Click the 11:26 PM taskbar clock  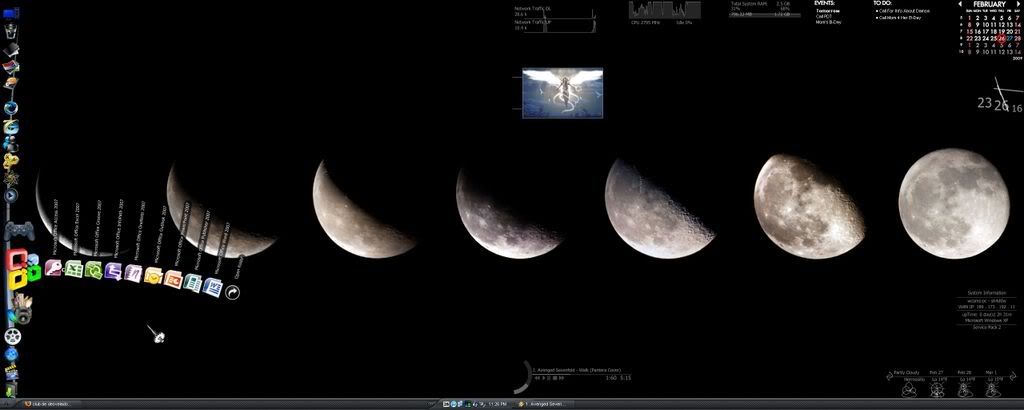tap(498, 404)
